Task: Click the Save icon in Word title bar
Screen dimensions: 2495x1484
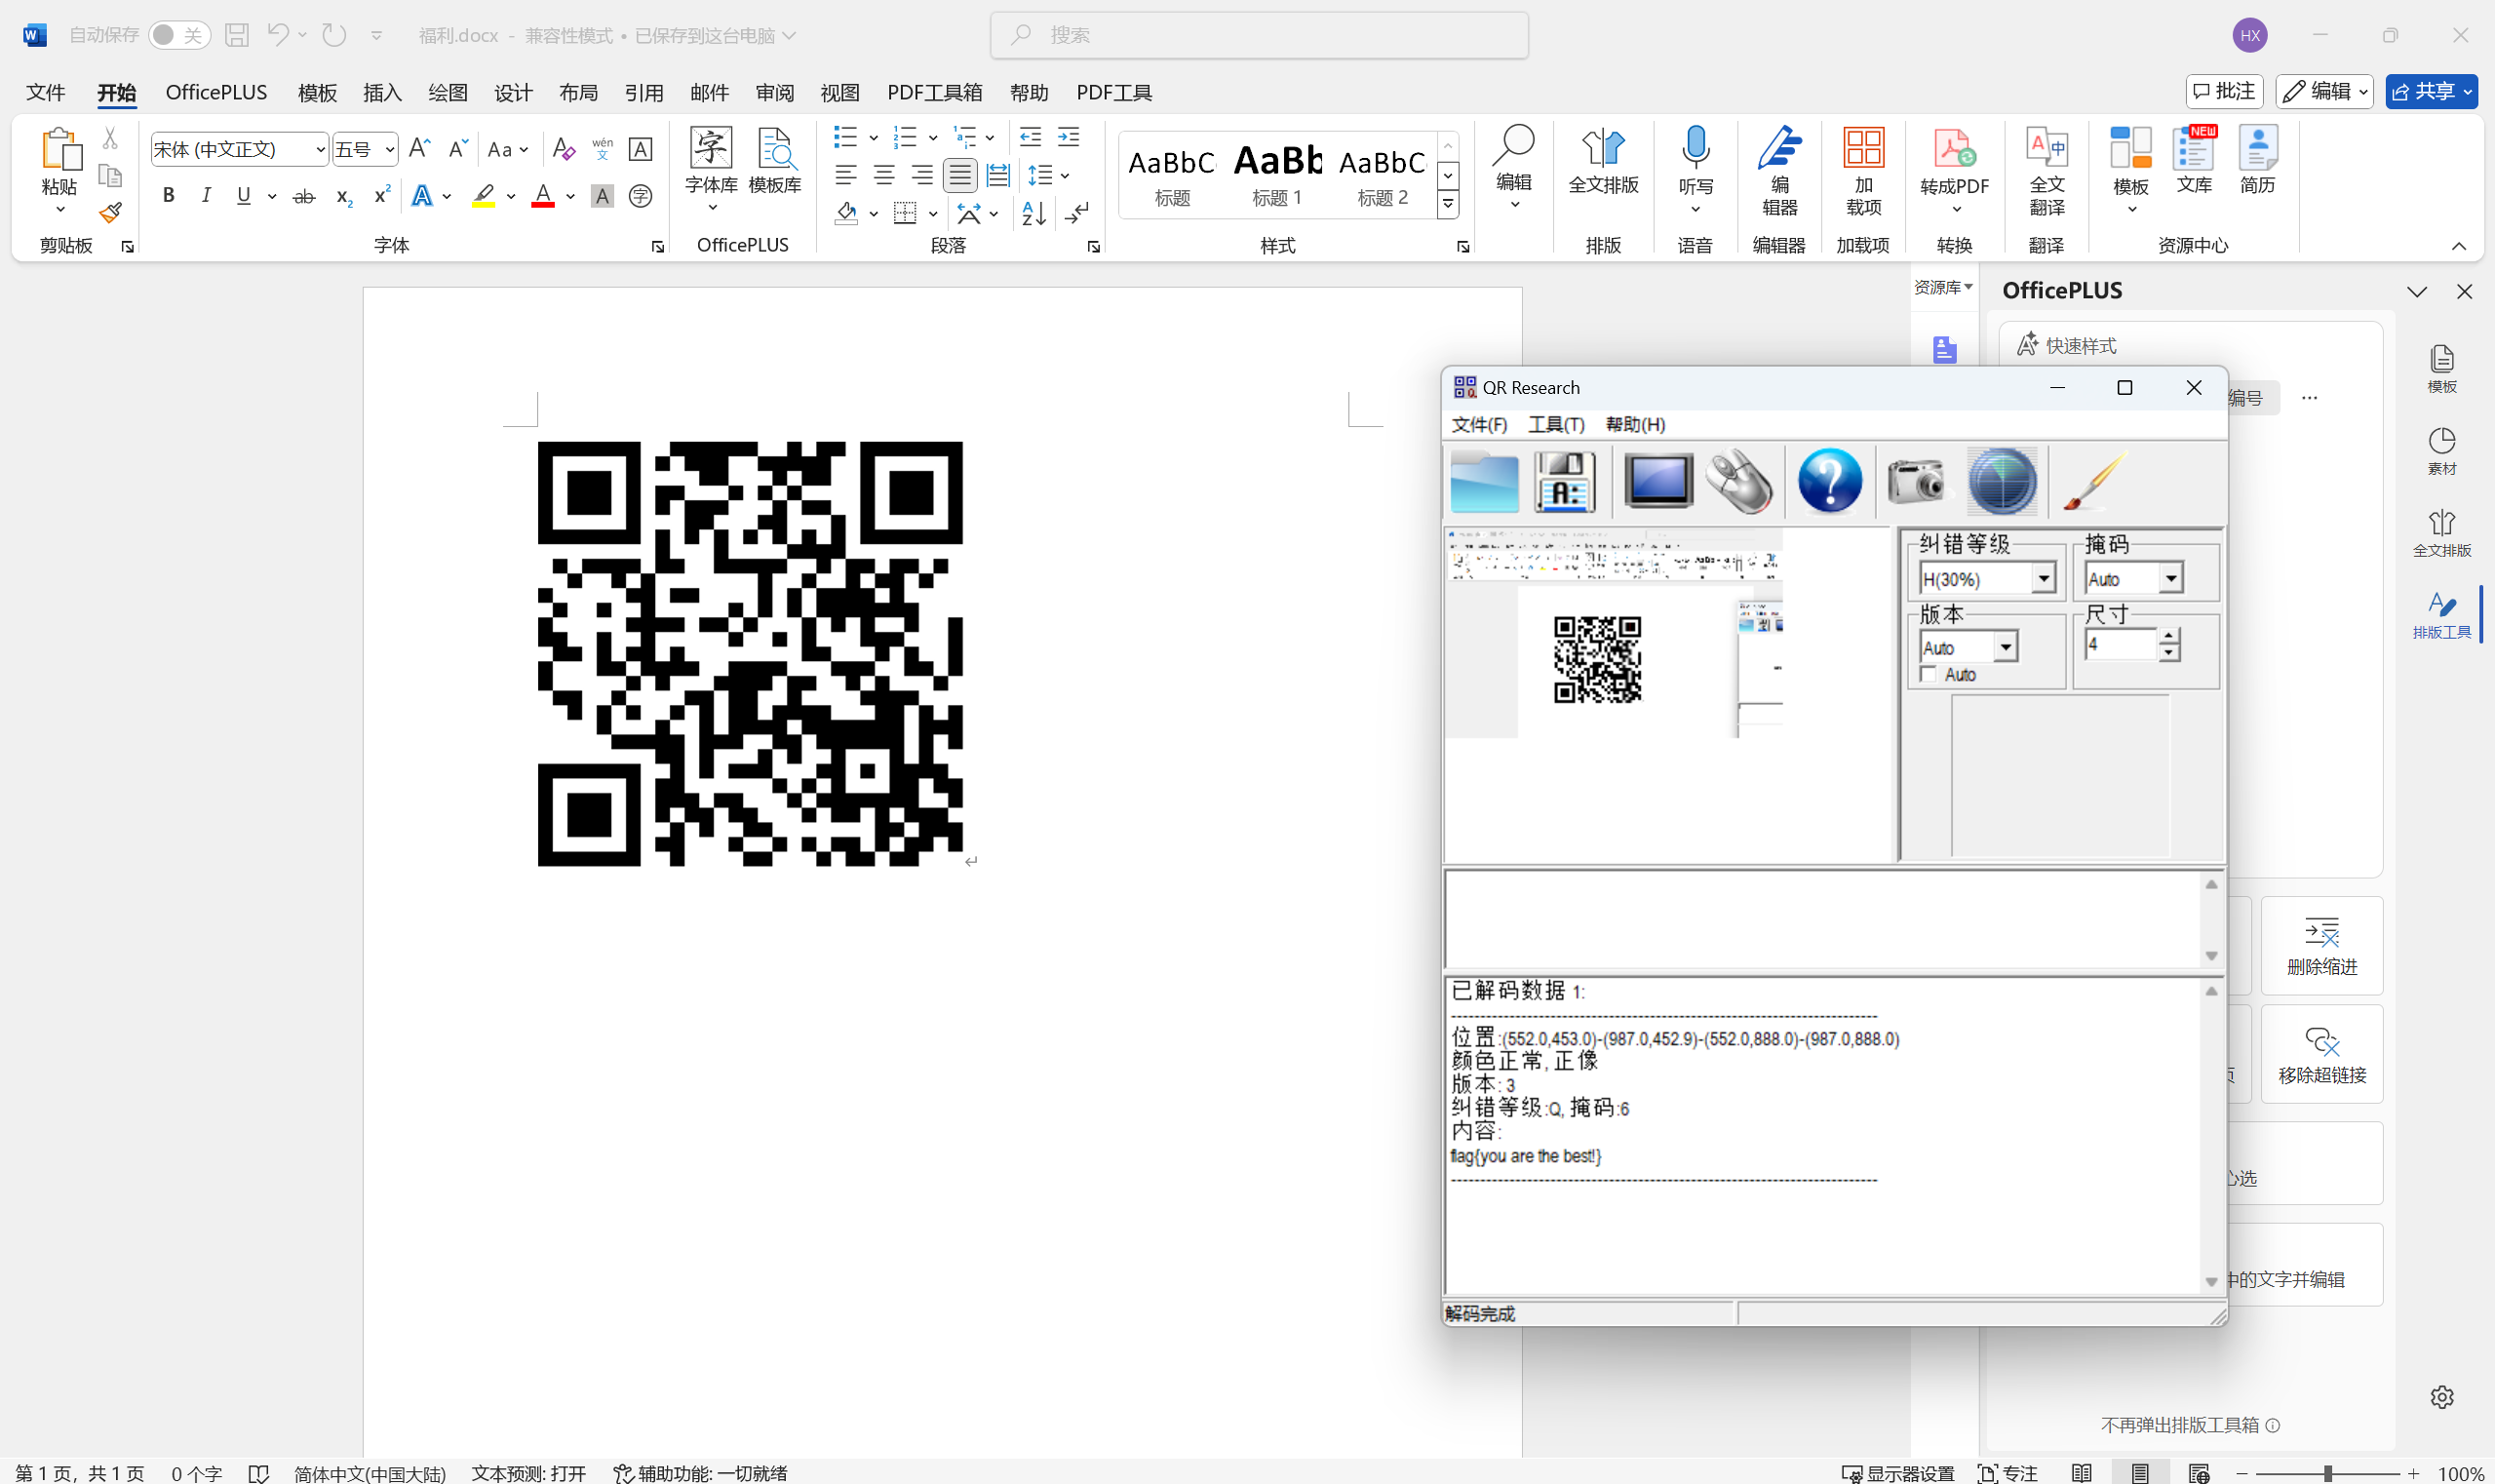Action: [237, 35]
